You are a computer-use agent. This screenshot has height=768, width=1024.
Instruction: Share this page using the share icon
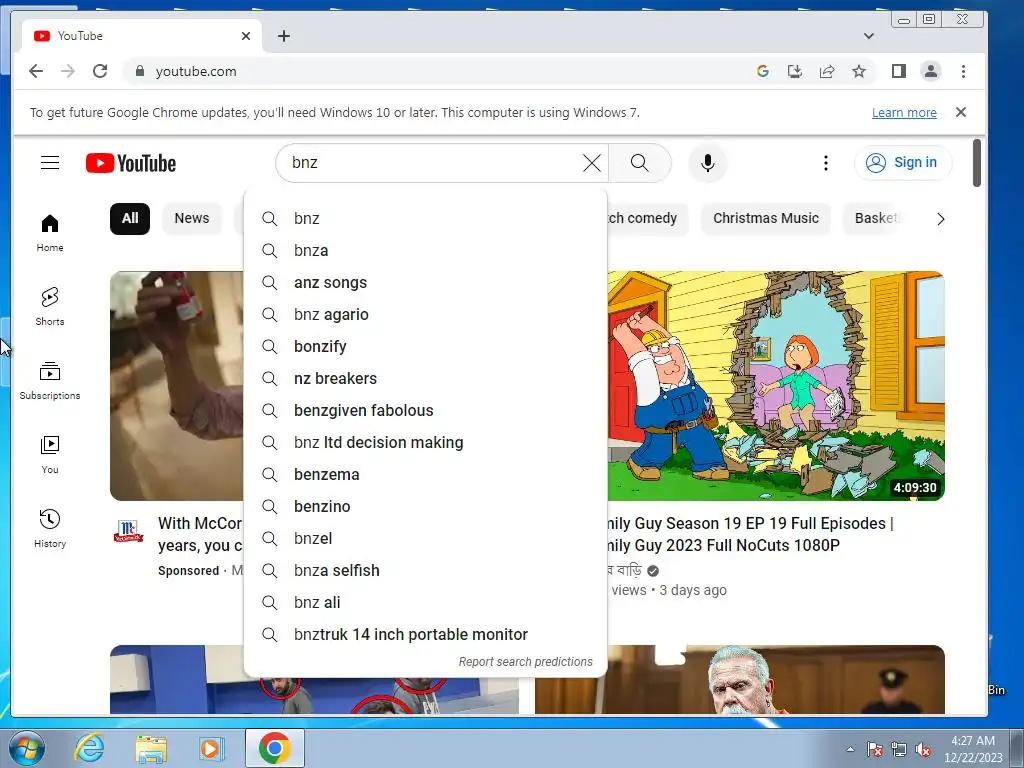[x=827, y=71]
